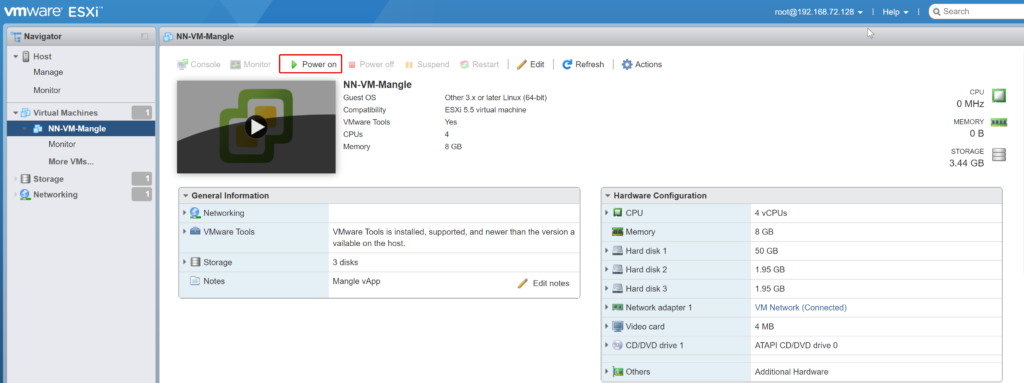Expand the Hard disk 1 row
Screen dimensions: 1024x383
tap(608, 250)
